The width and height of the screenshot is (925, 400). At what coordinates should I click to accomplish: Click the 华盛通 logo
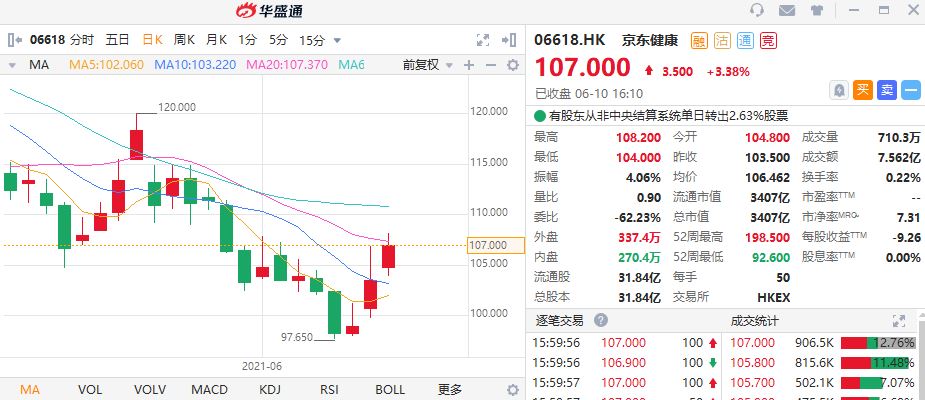(269, 10)
